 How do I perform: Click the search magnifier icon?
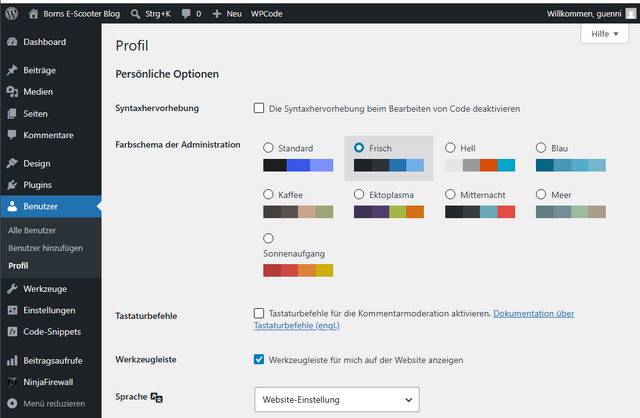coord(135,14)
